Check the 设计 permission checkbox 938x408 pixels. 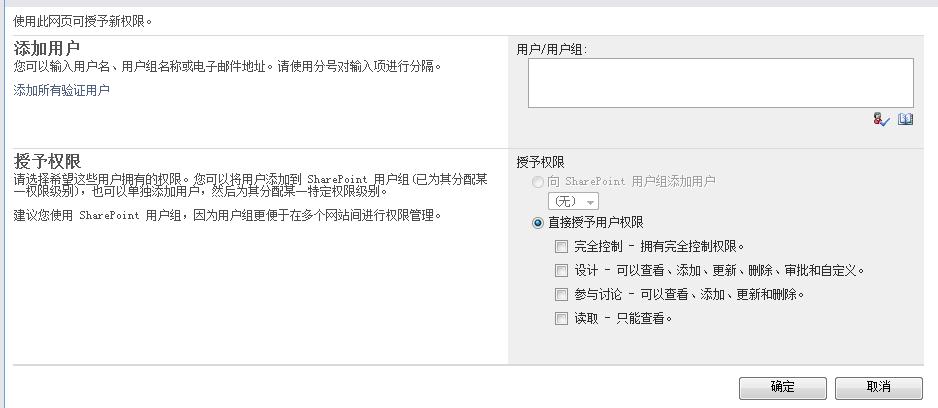[x=561, y=270]
